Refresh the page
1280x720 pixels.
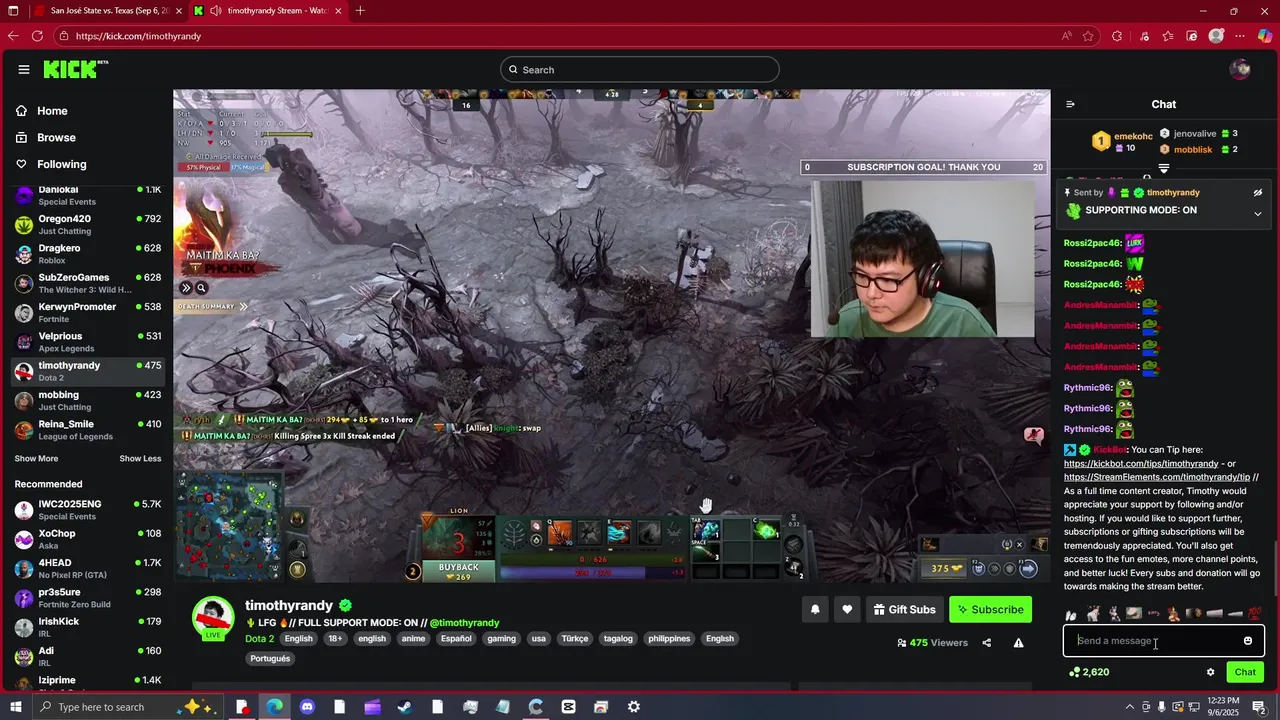[37, 36]
